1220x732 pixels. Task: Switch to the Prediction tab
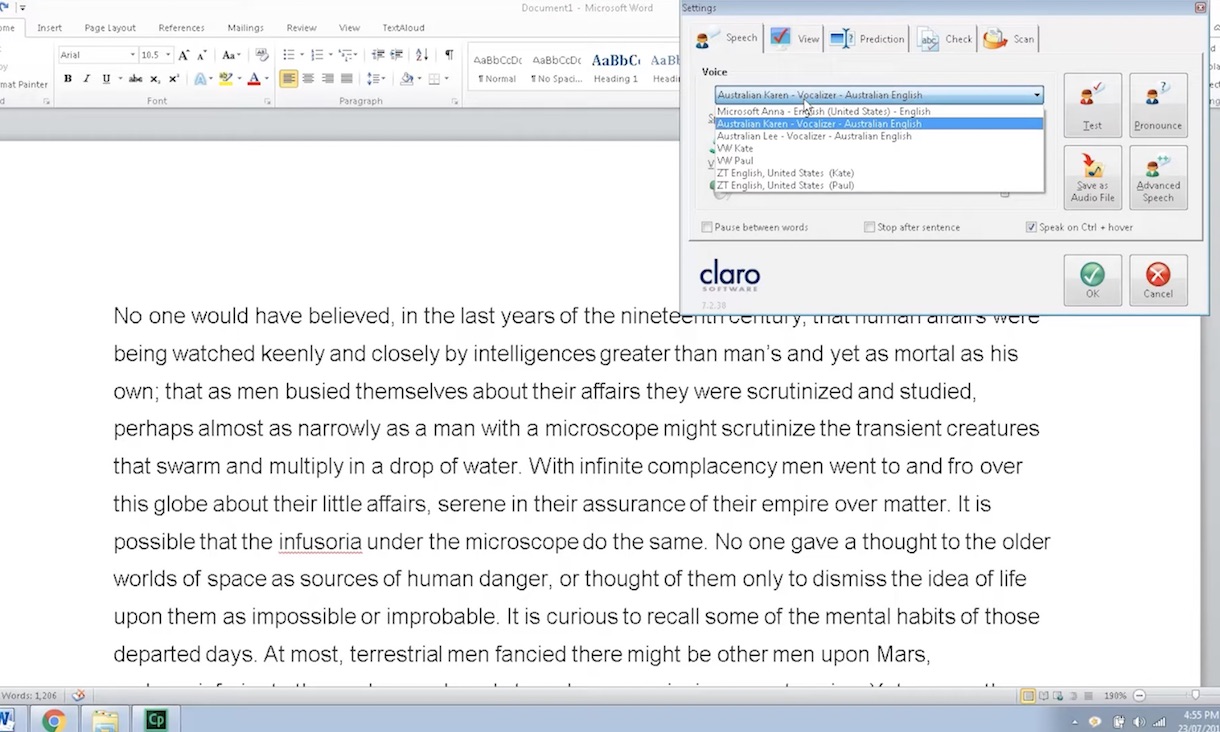867,39
